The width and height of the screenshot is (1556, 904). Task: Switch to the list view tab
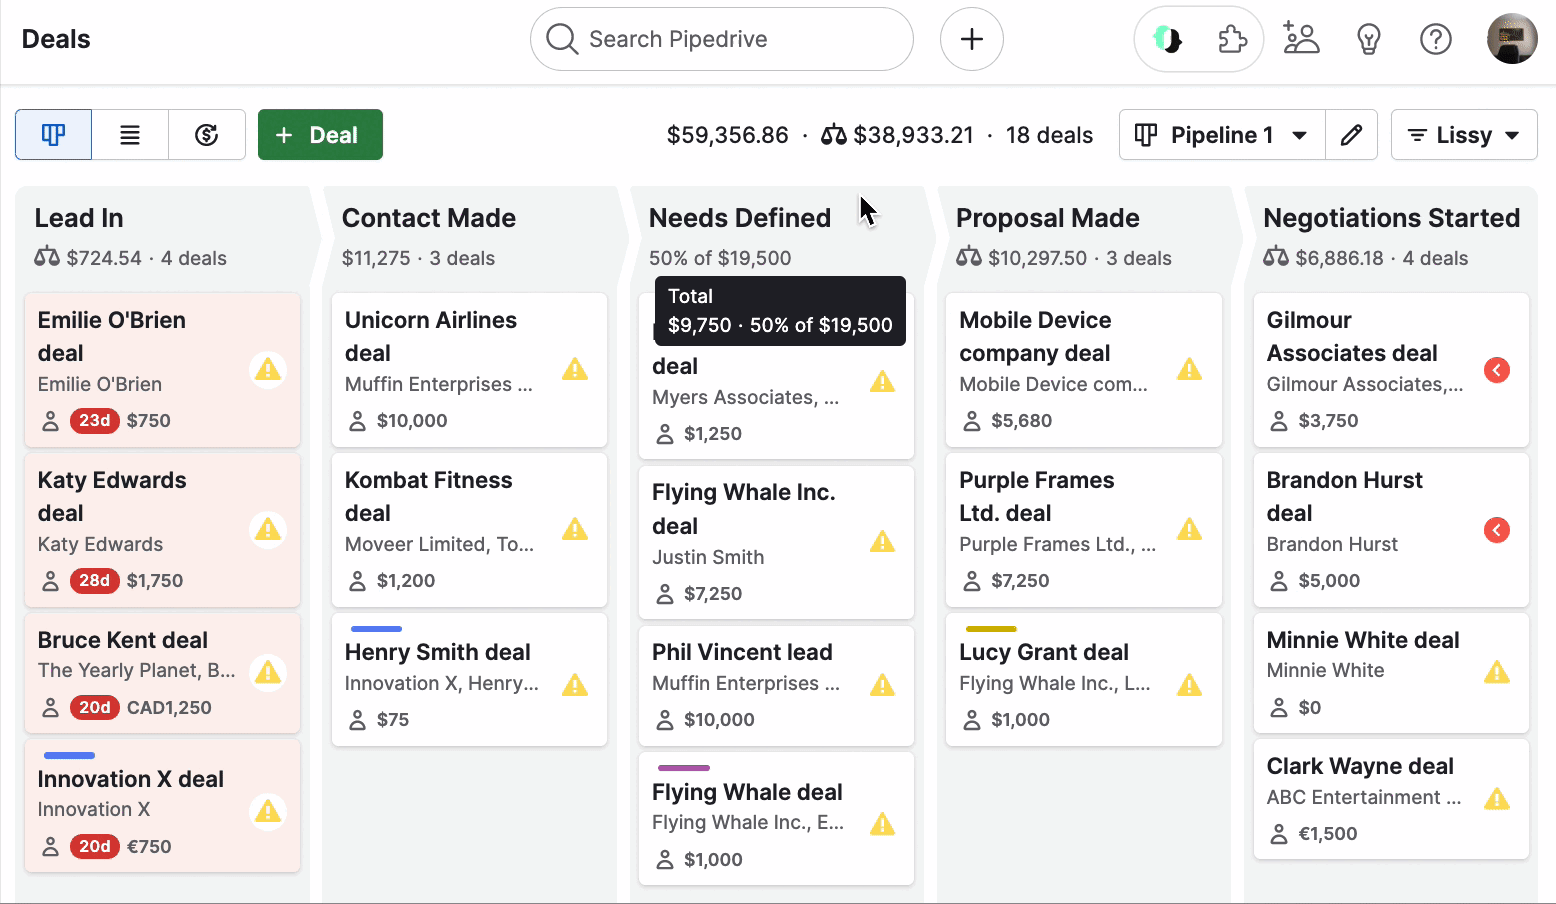[130, 134]
